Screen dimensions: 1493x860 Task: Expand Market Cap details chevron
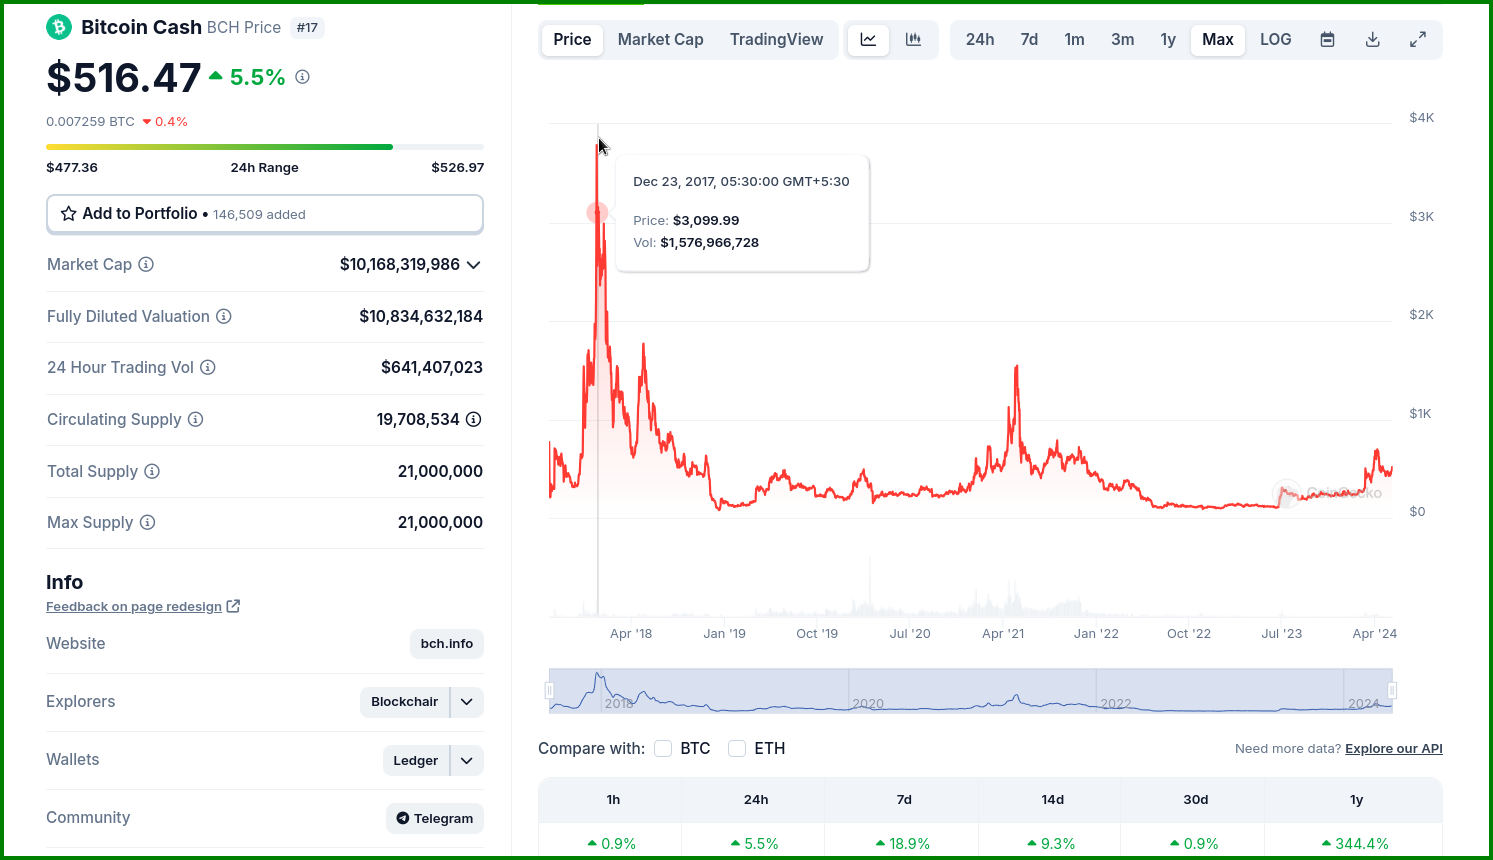[x=474, y=265]
